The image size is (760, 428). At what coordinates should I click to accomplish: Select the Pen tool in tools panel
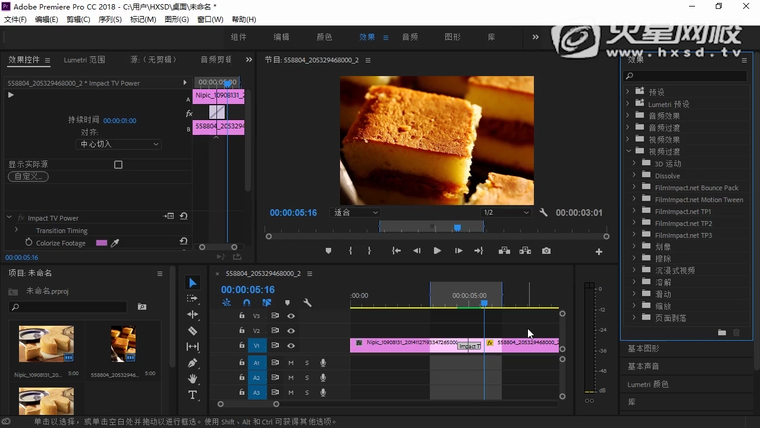point(193,363)
